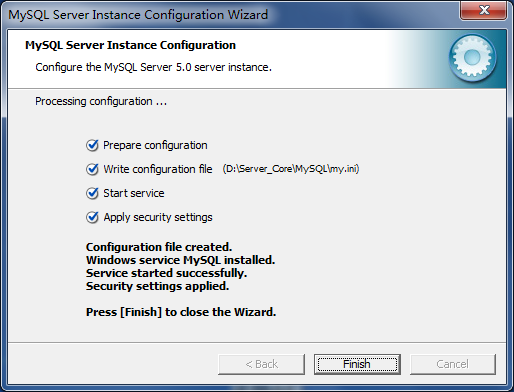Click the Prepare configuration checkmark icon
This screenshot has height=392, width=514.
pyautogui.click(x=92, y=145)
